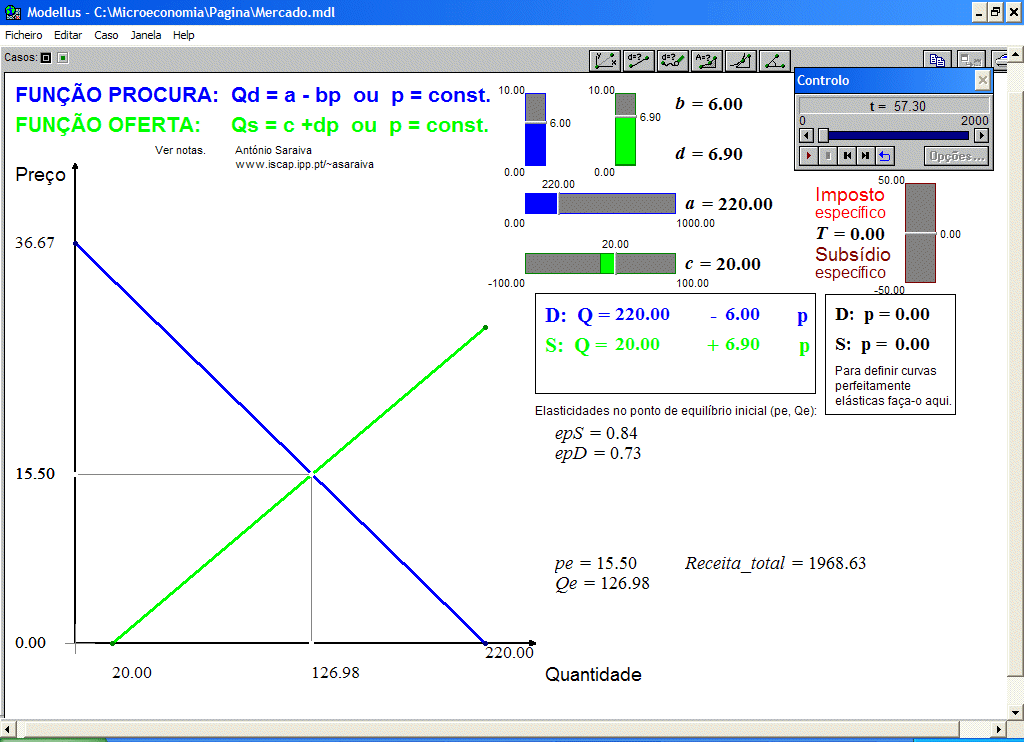The image size is (1024, 742).
Task: Open the Caso menu
Action: pos(106,35)
